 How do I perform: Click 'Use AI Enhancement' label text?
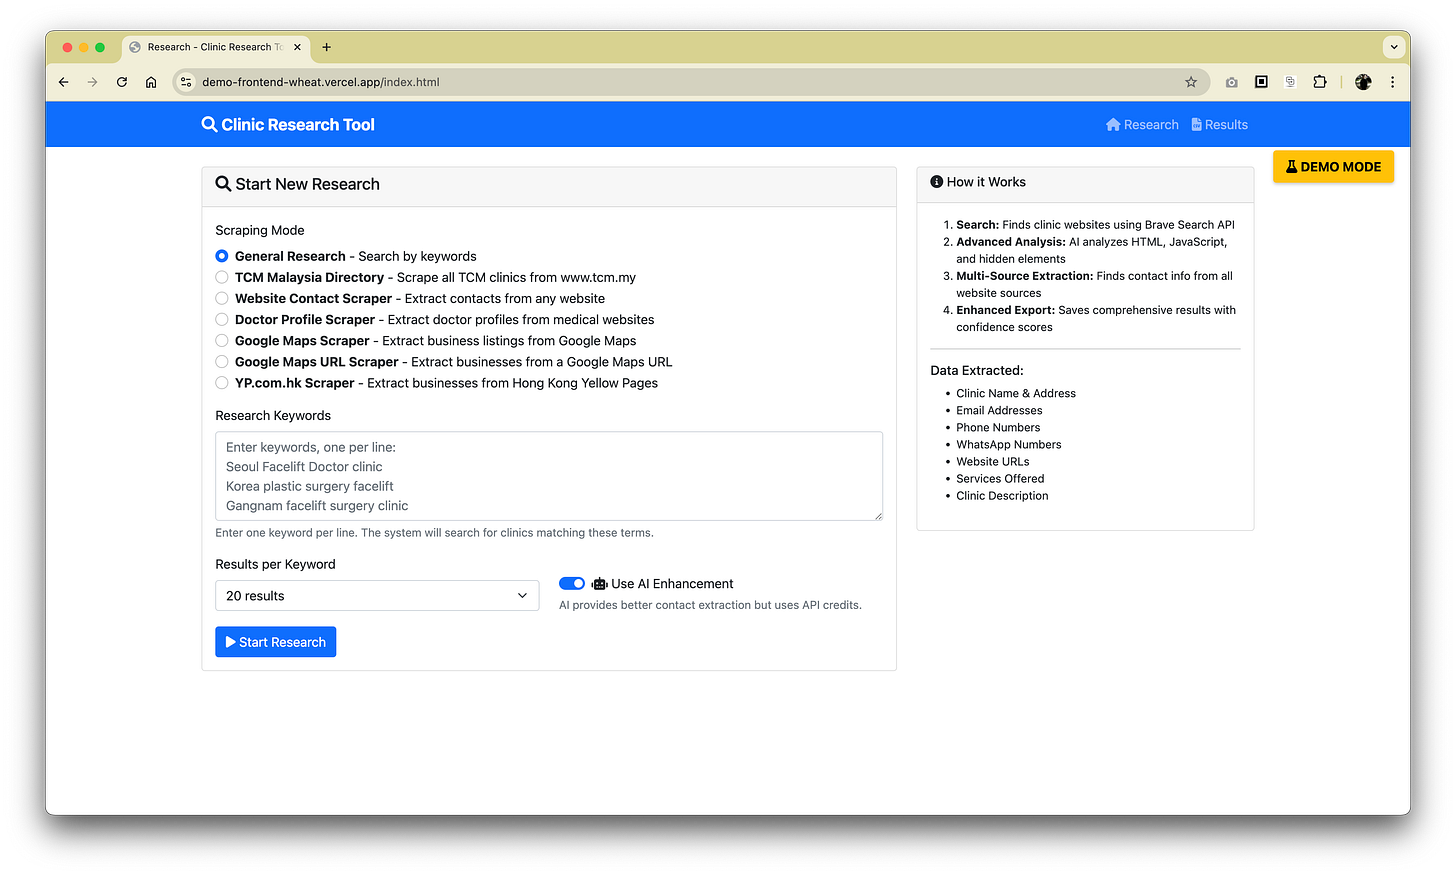[x=672, y=584]
